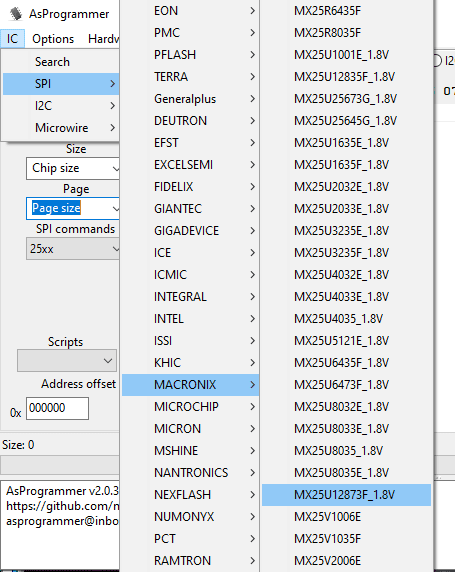The height and width of the screenshot is (572, 455).
Task: Choose chip MX25U1635E_1.8V
Action: (346, 143)
